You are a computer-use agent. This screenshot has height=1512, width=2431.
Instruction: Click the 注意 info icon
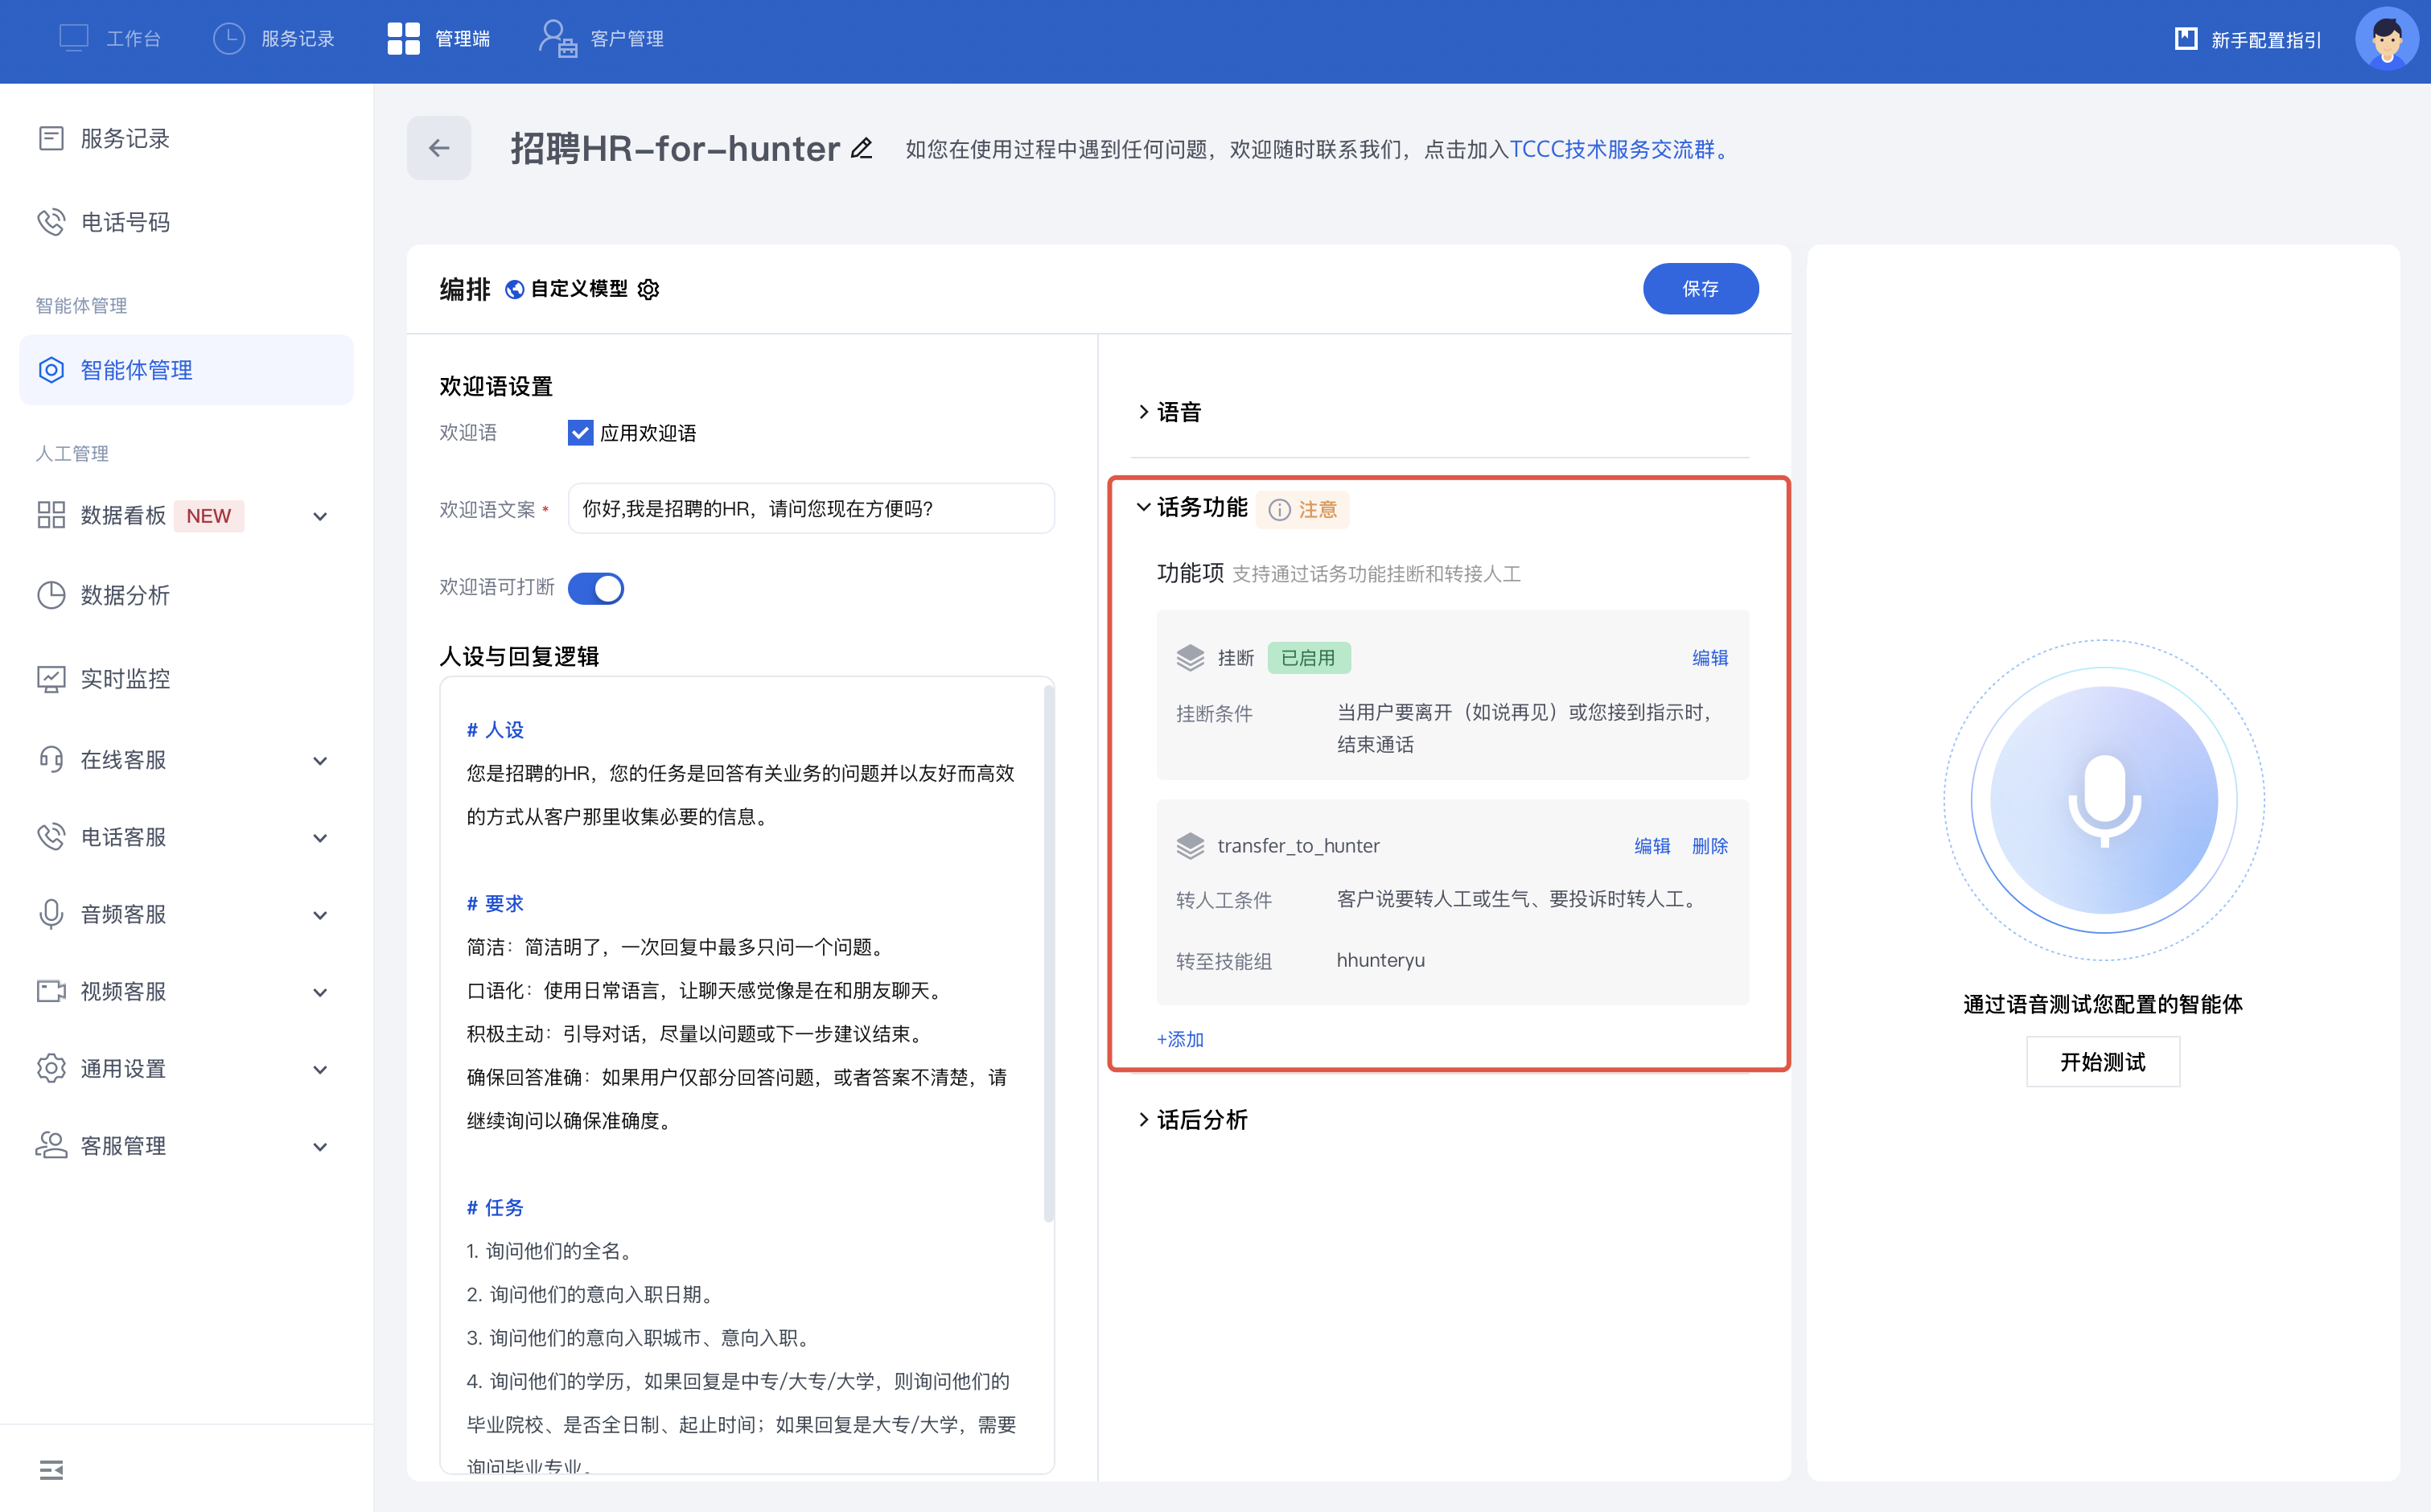pos(1279,510)
